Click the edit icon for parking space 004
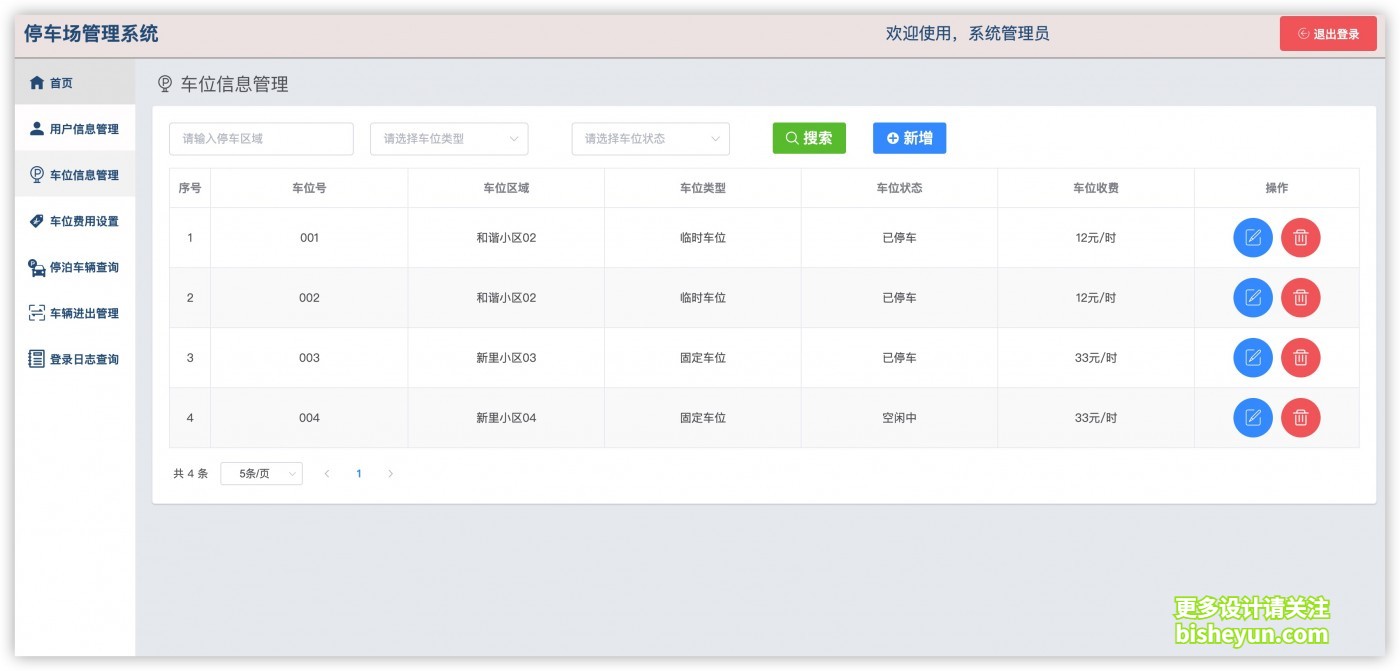This screenshot has height=671, width=1400. tap(1252, 418)
